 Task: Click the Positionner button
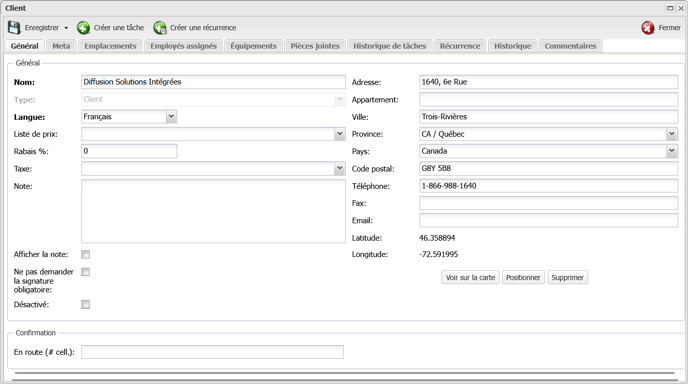523,277
